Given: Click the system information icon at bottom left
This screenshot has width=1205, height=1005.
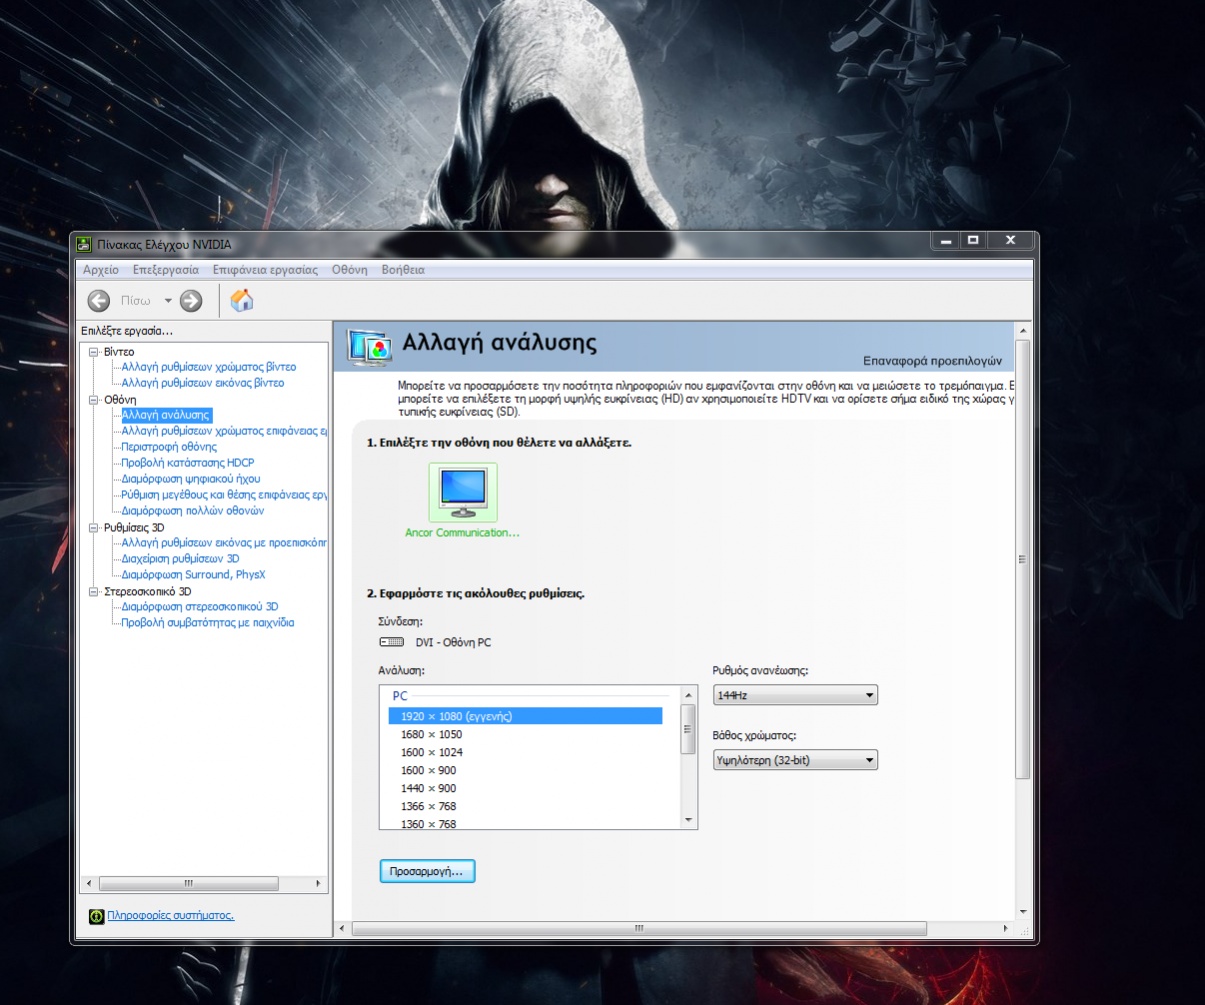Looking at the screenshot, I should tap(96, 916).
